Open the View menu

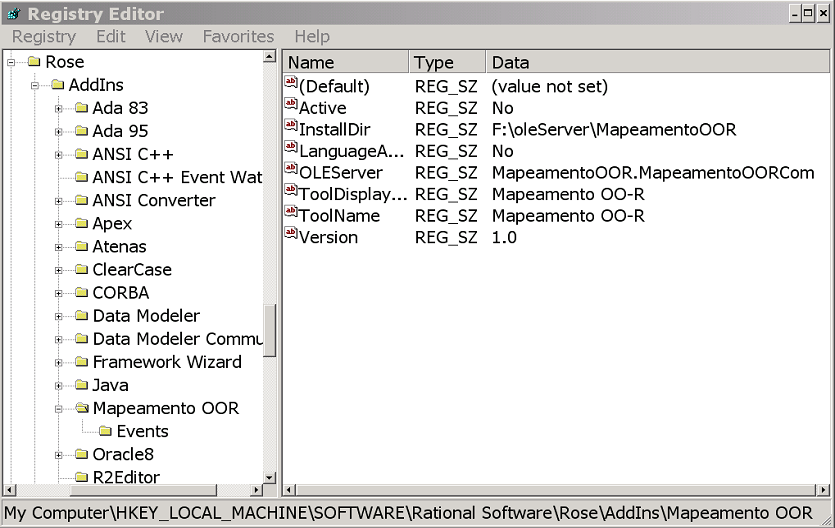click(x=164, y=37)
